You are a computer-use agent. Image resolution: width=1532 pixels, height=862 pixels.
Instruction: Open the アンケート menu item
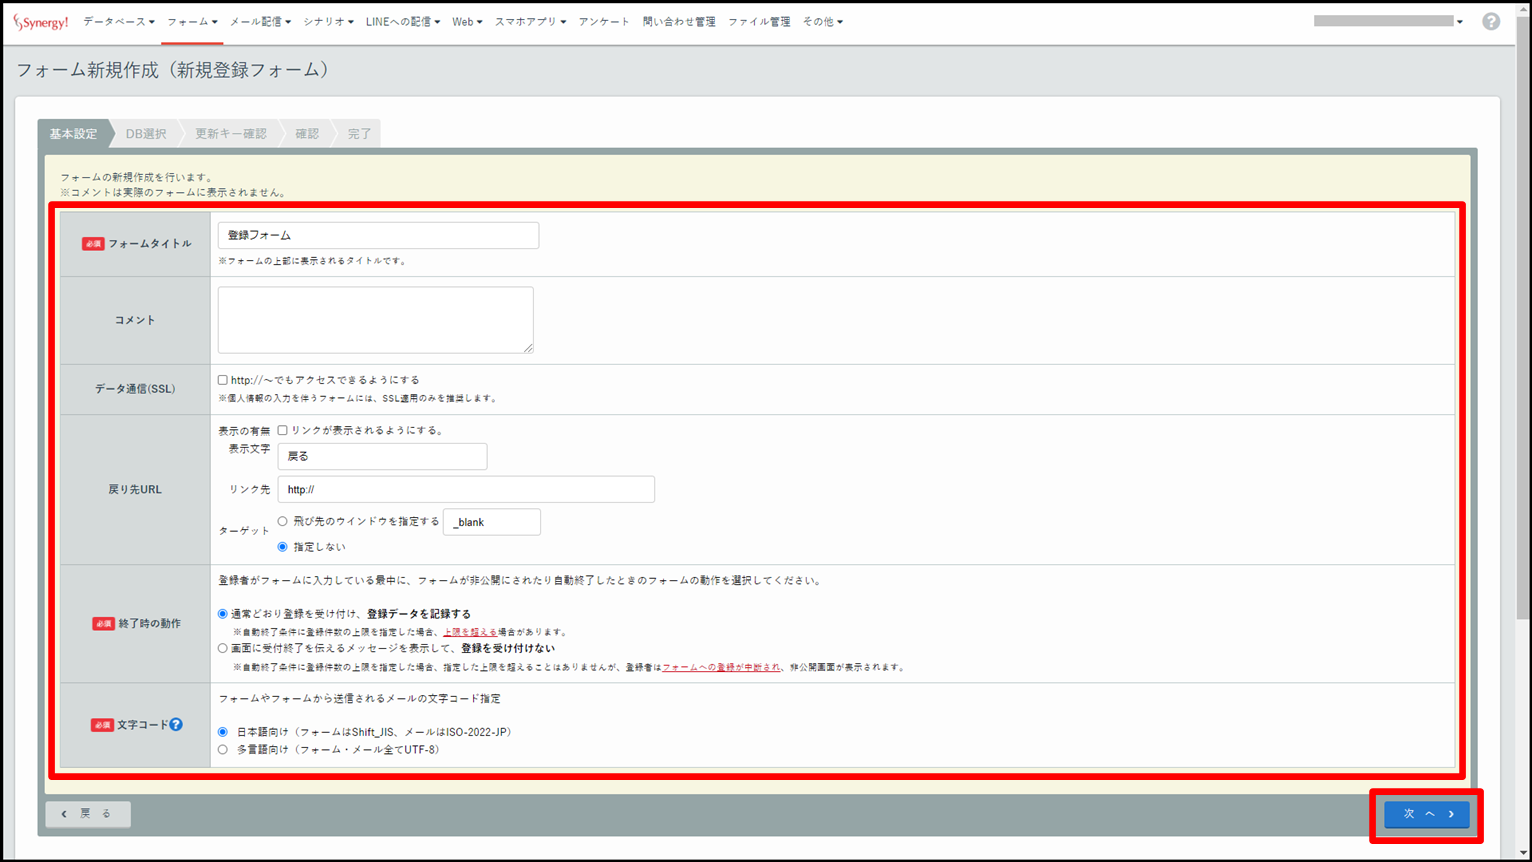click(x=604, y=21)
